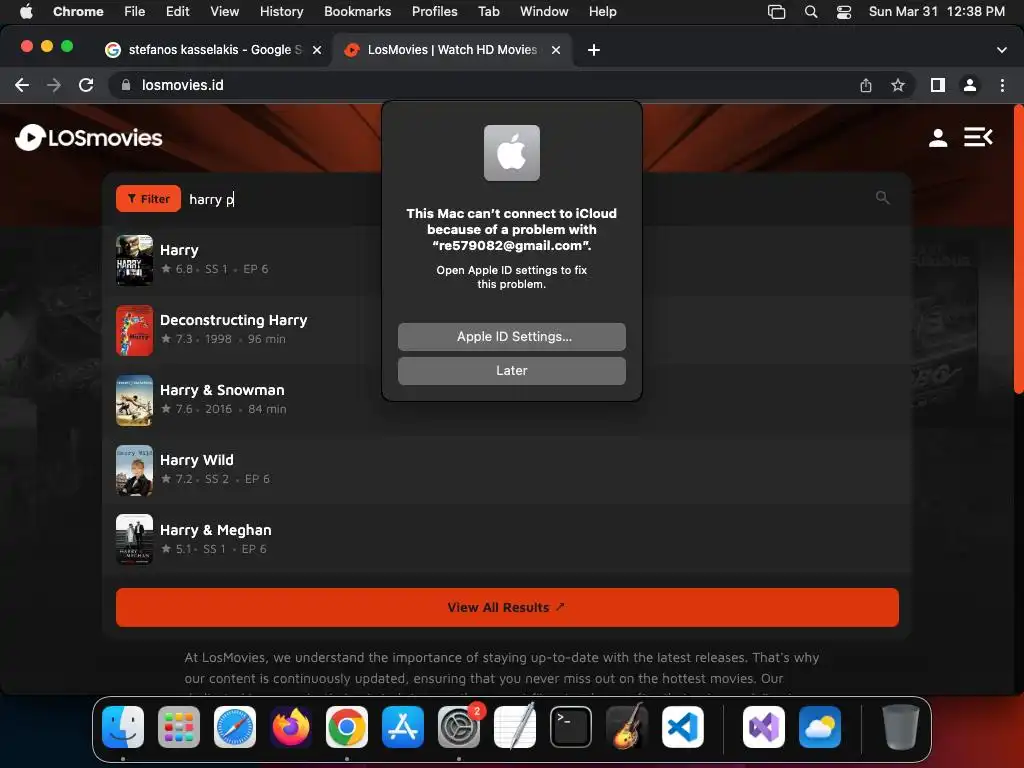Close the stefanos kasselakis Google tab

point(317,50)
